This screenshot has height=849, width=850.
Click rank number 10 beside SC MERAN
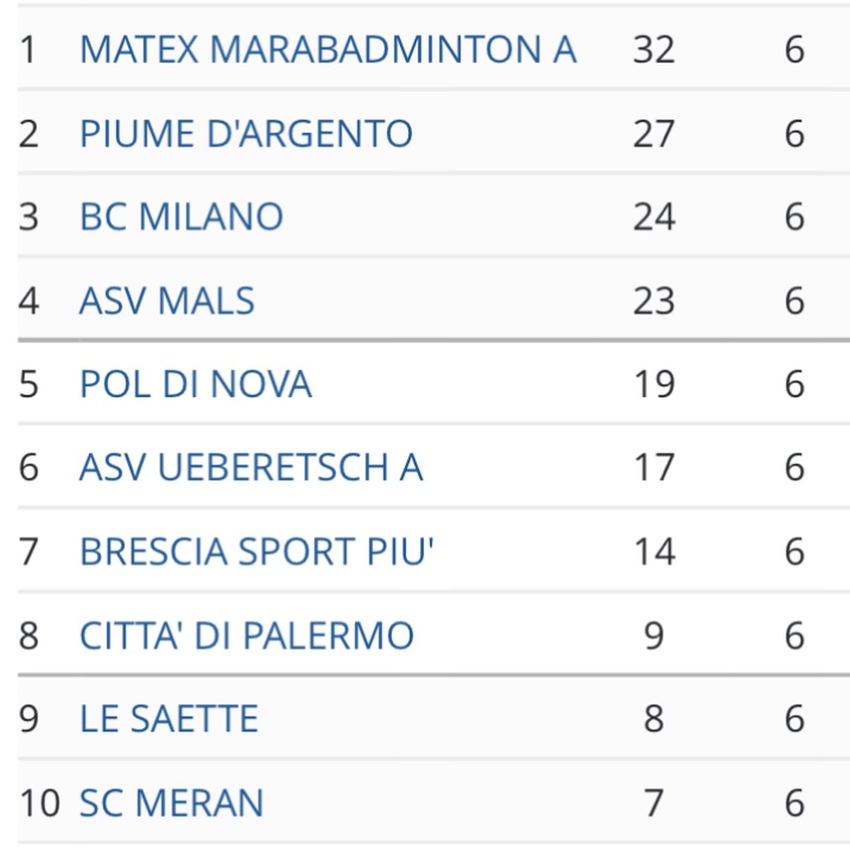pos(40,803)
